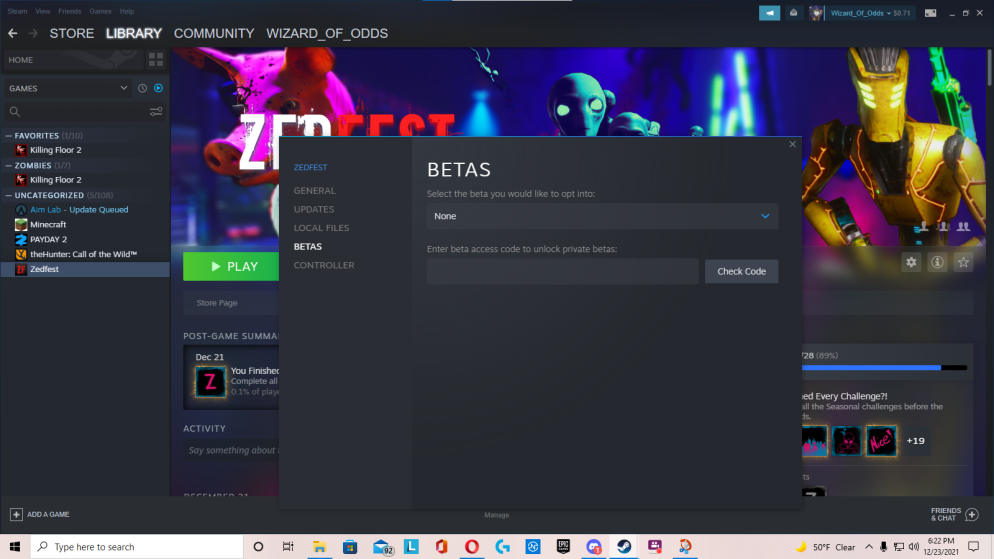Open the Help menu
Viewport: 994px width, 559px height.
coord(127,11)
